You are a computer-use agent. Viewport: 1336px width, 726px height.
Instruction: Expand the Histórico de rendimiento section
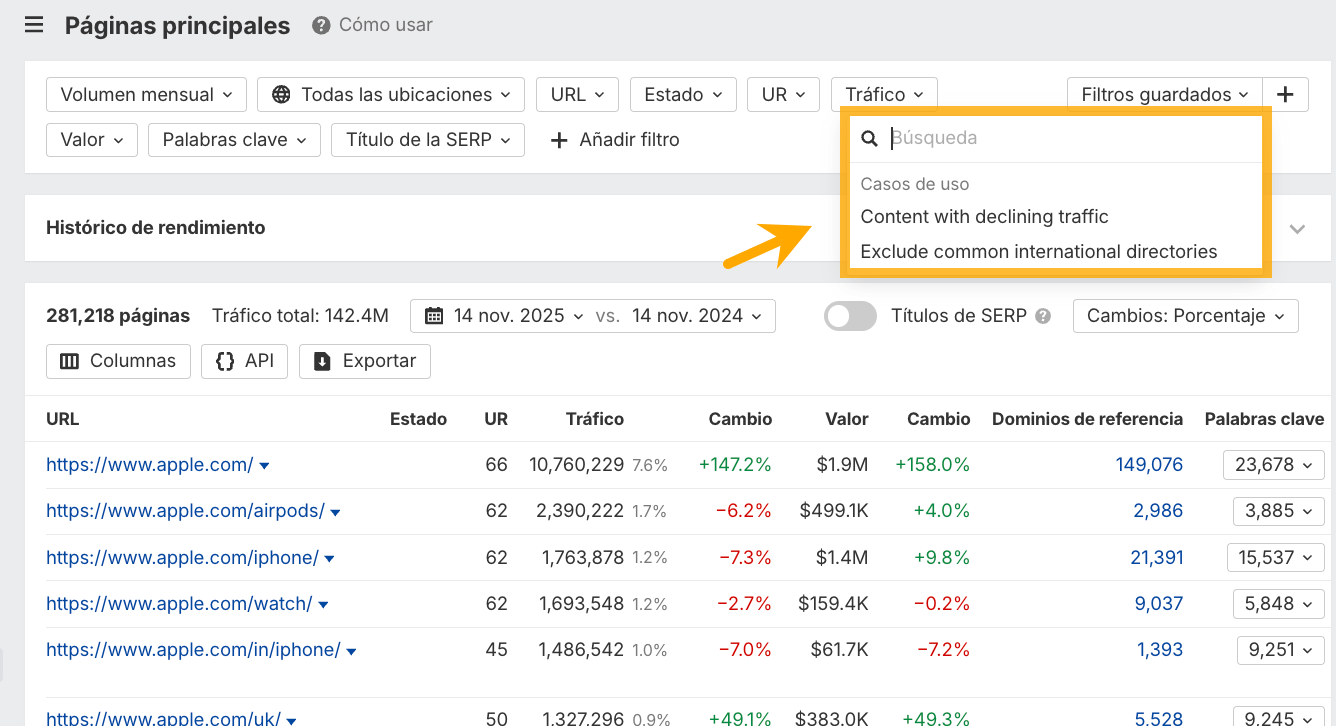(x=1297, y=228)
